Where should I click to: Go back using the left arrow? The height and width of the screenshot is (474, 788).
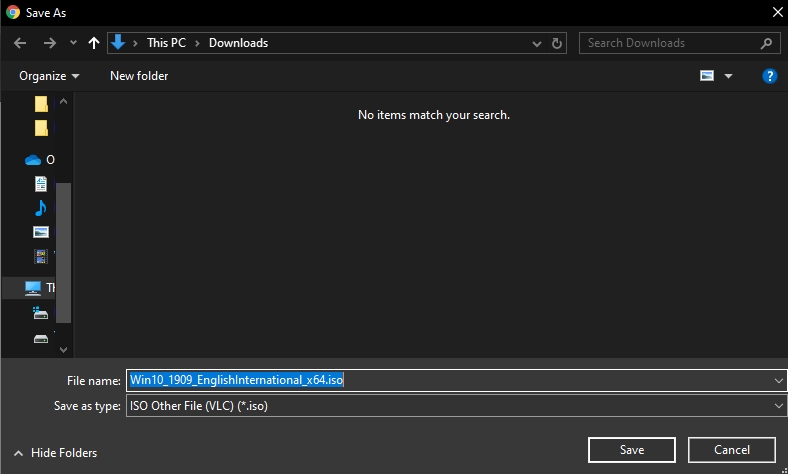click(x=20, y=43)
